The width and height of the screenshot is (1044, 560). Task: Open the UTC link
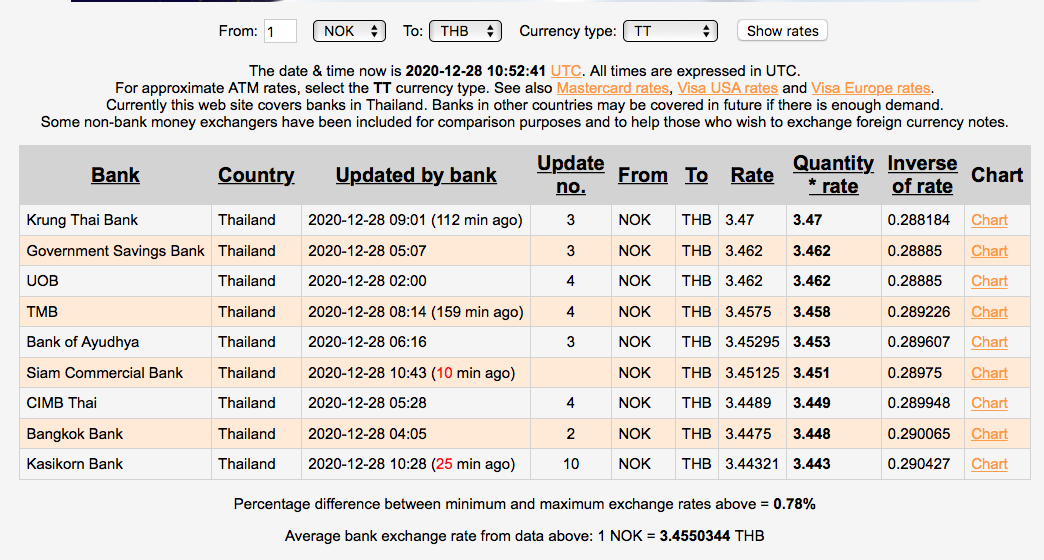(x=565, y=71)
